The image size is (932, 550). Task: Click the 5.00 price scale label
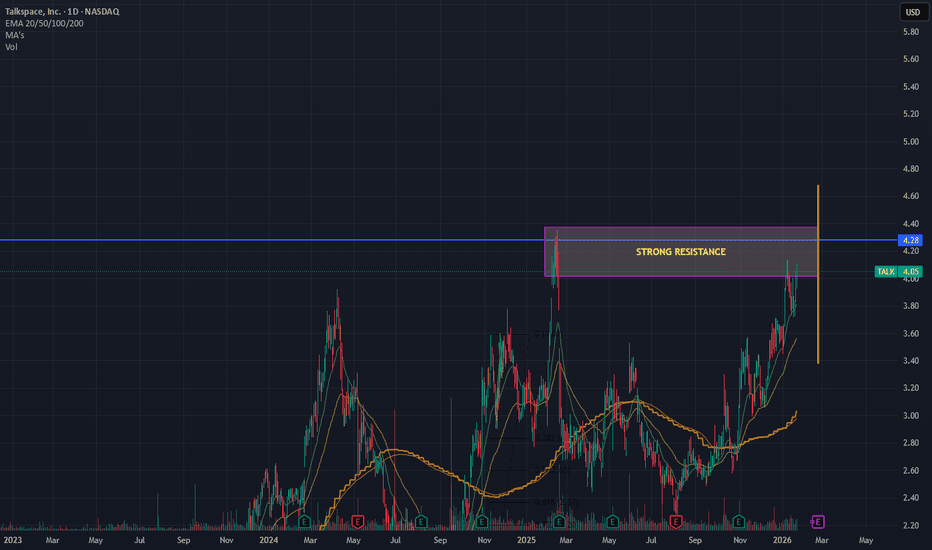pyautogui.click(x=911, y=142)
